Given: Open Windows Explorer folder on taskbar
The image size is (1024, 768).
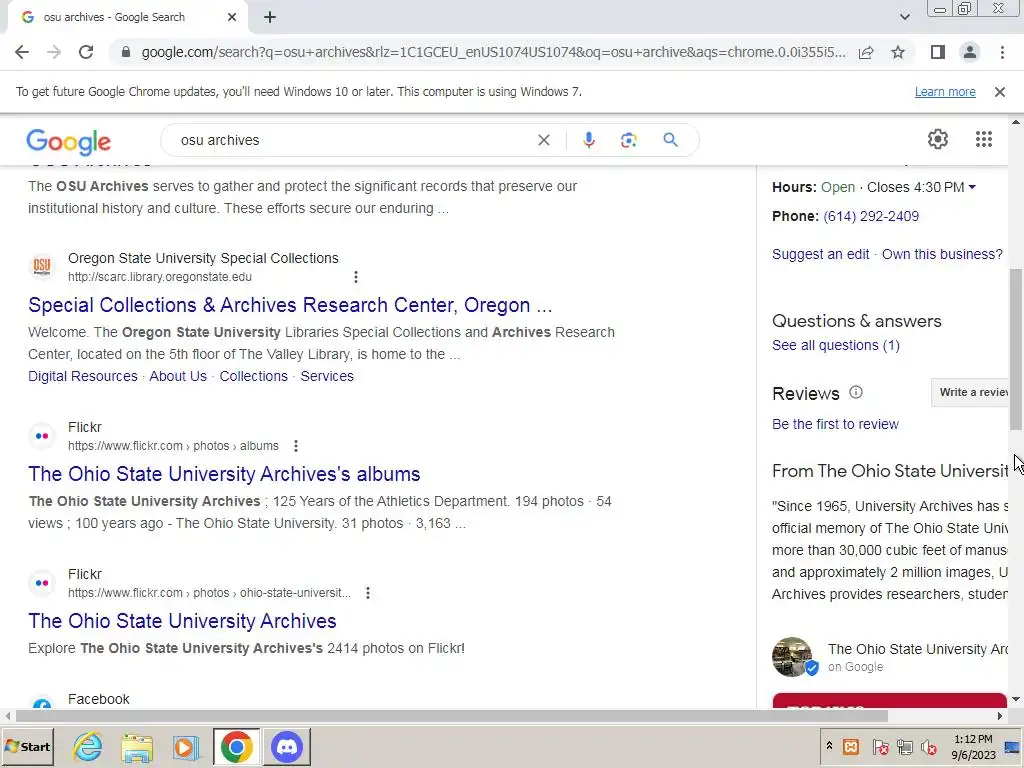Looking at the screenshot, I should pyautogui.click(x=136, y=747).
